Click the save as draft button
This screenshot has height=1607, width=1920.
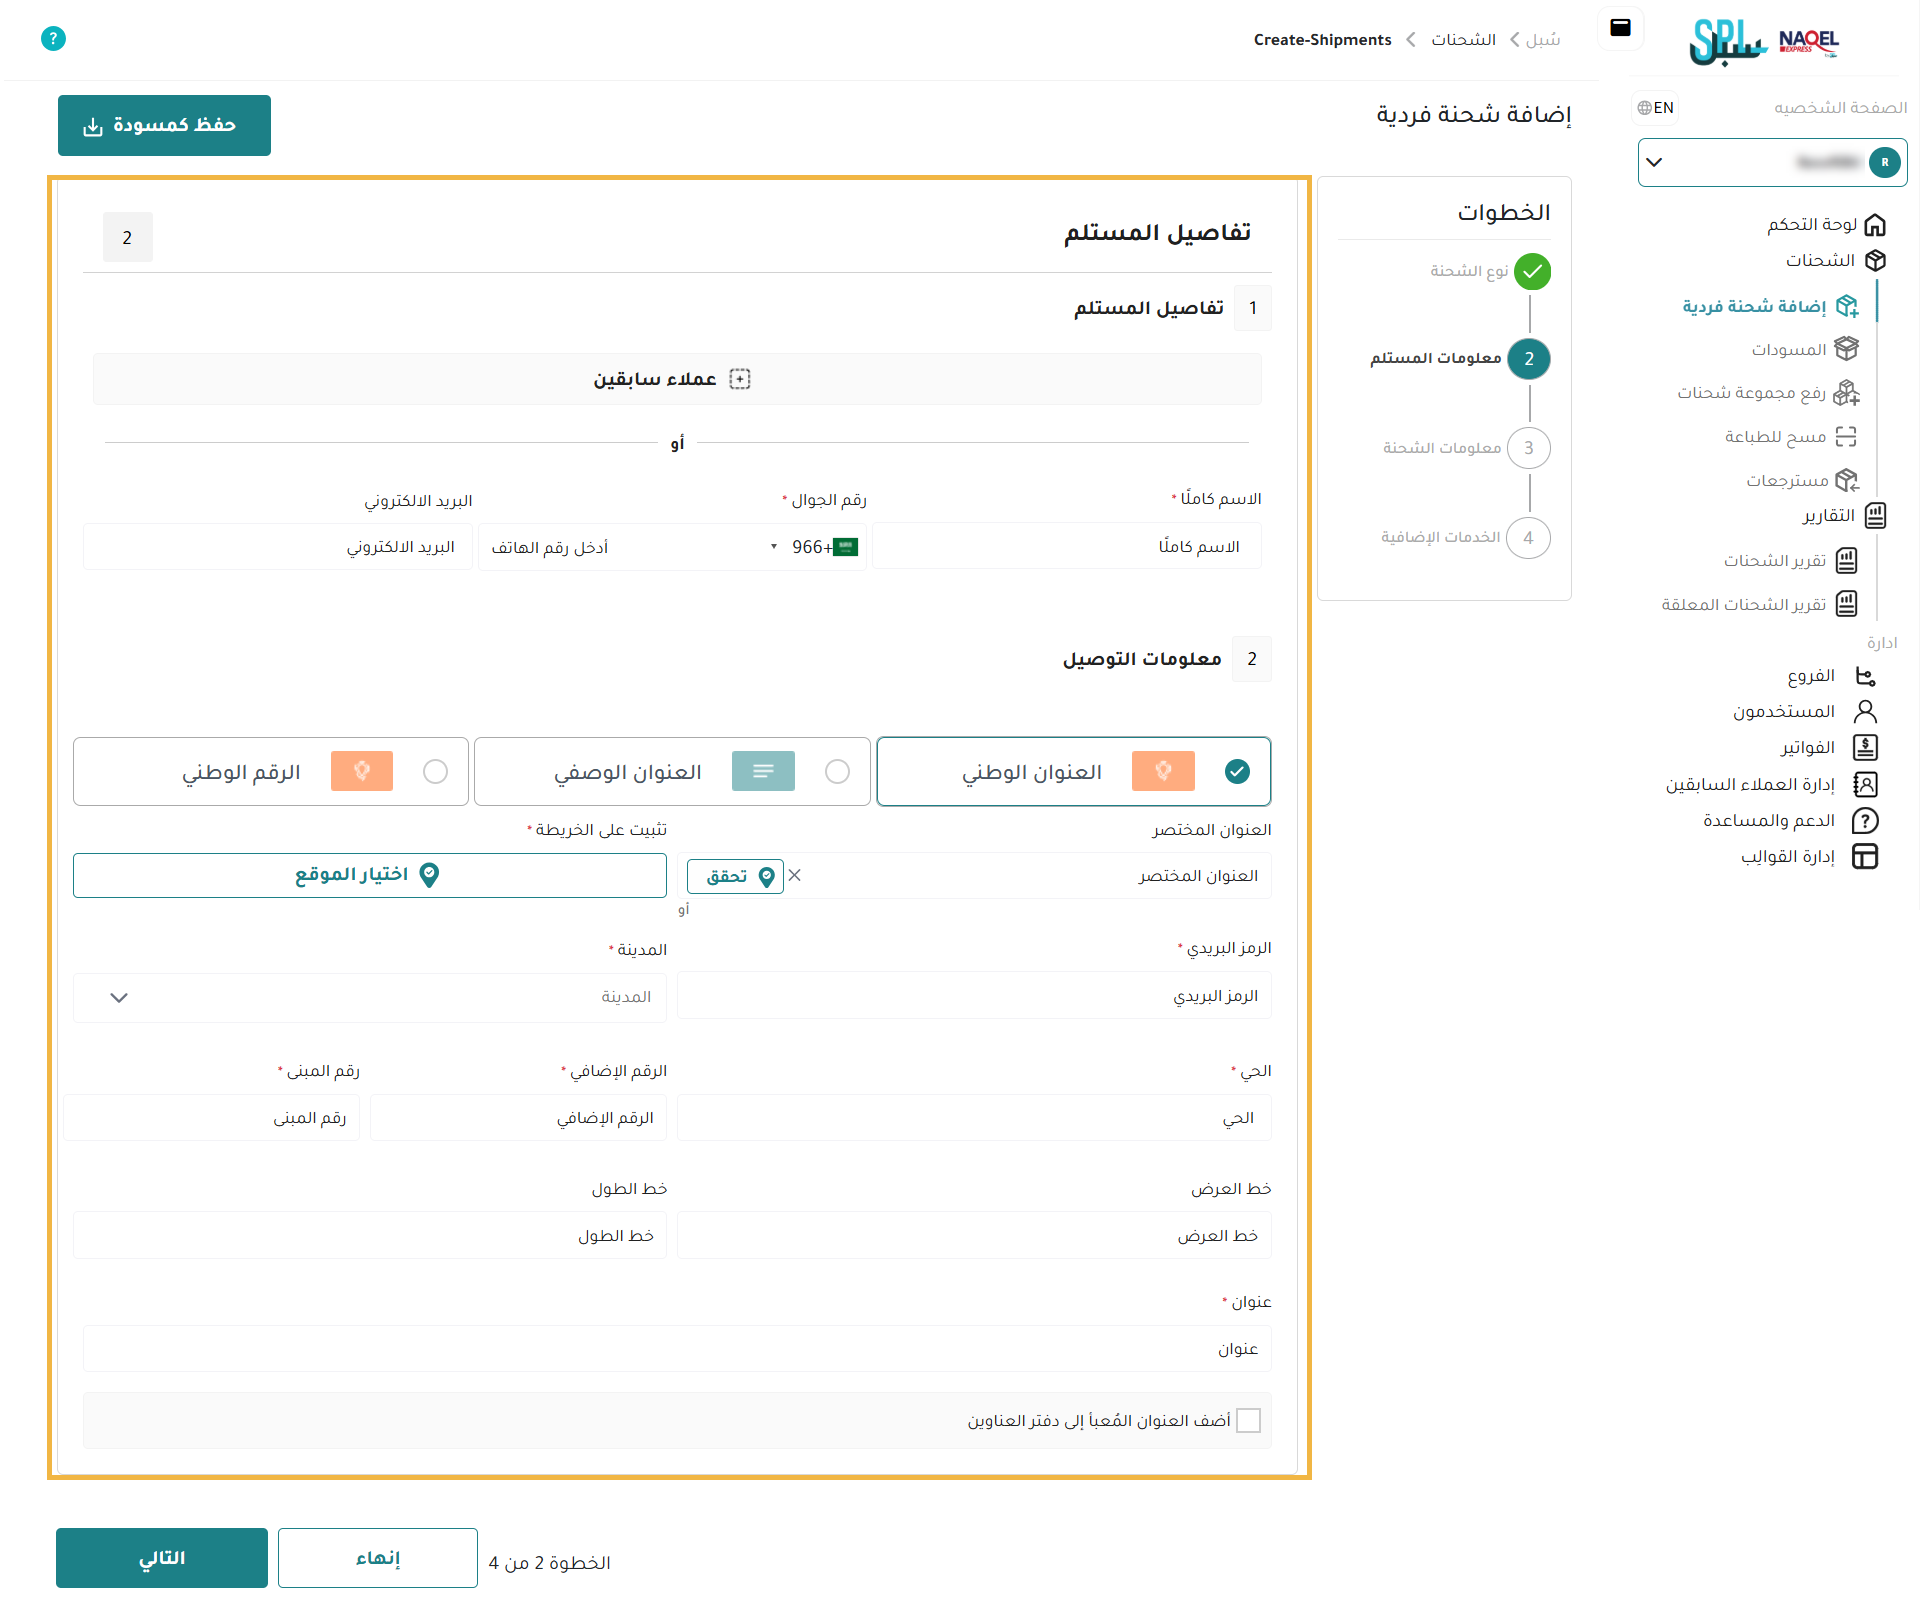(x=164, y=125)
